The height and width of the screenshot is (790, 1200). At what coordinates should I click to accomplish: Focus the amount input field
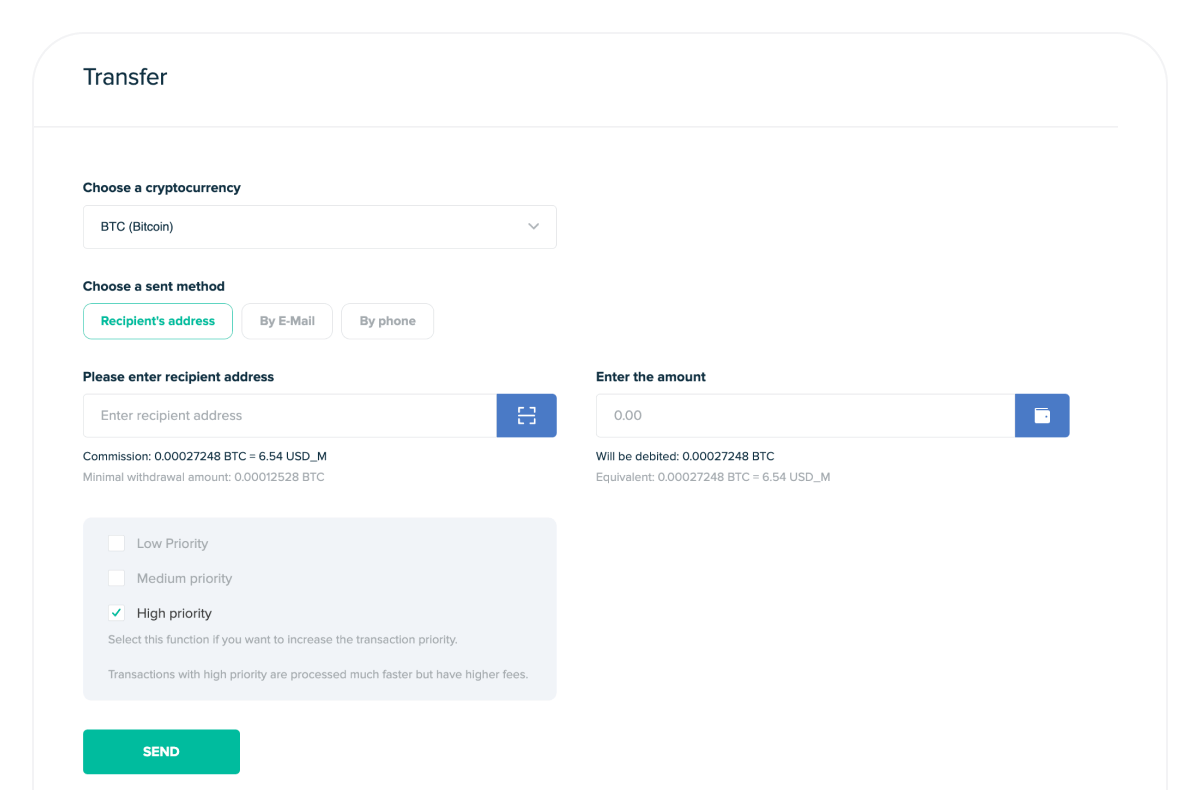point(806,415)
